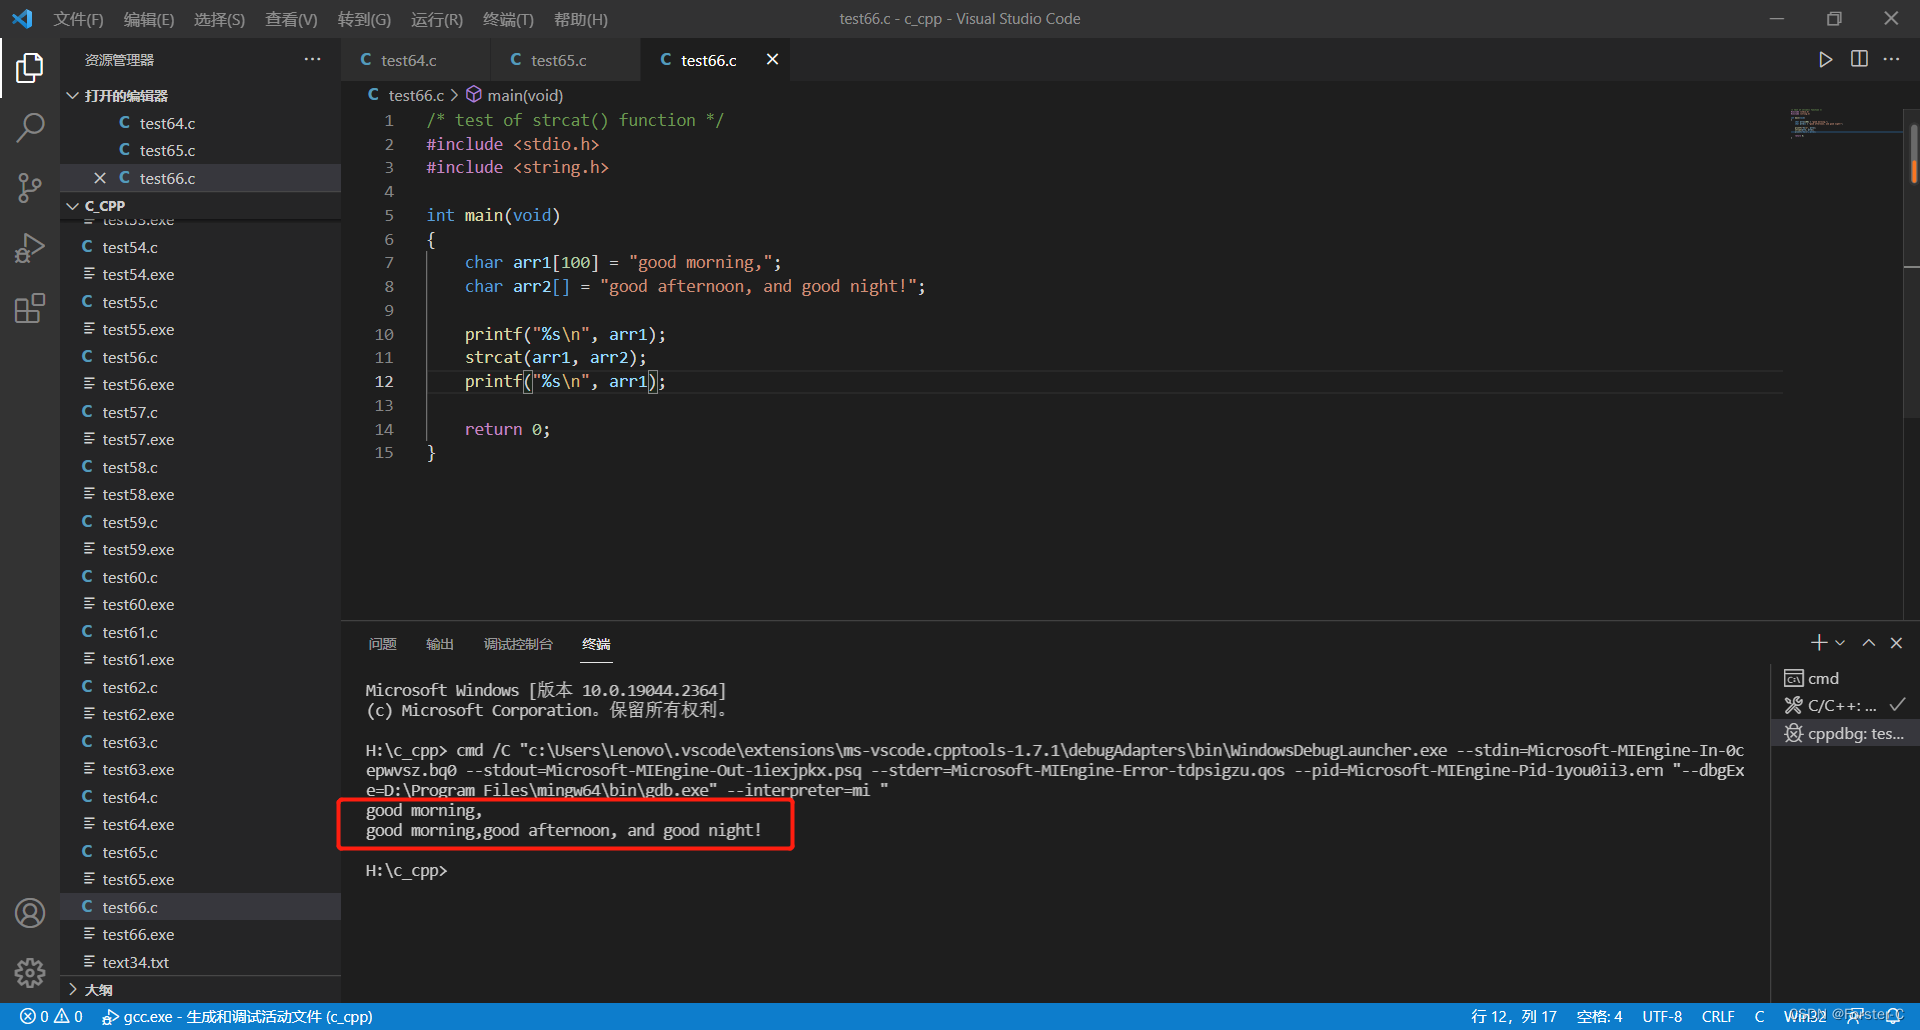
Task: Maximize the panel with up chevron
Action: point(1868,643)
